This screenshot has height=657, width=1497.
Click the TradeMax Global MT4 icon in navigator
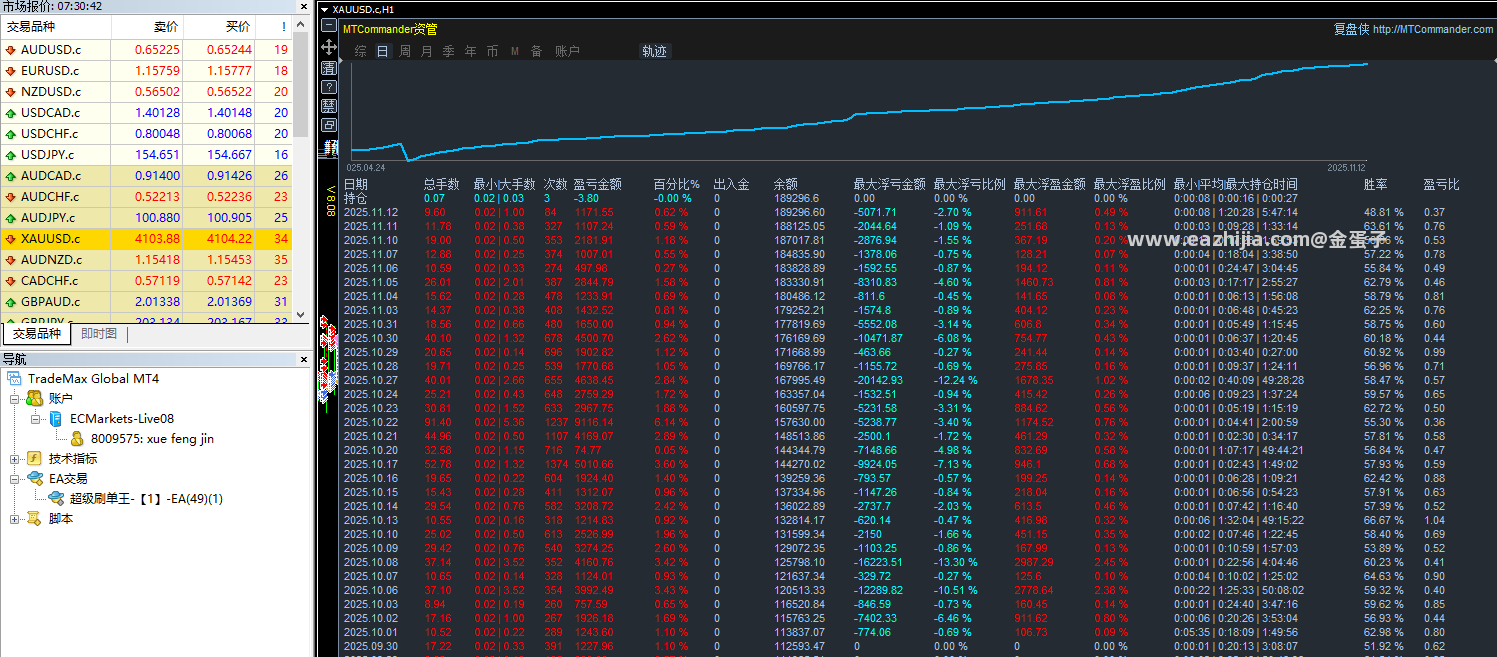(15, 379)
